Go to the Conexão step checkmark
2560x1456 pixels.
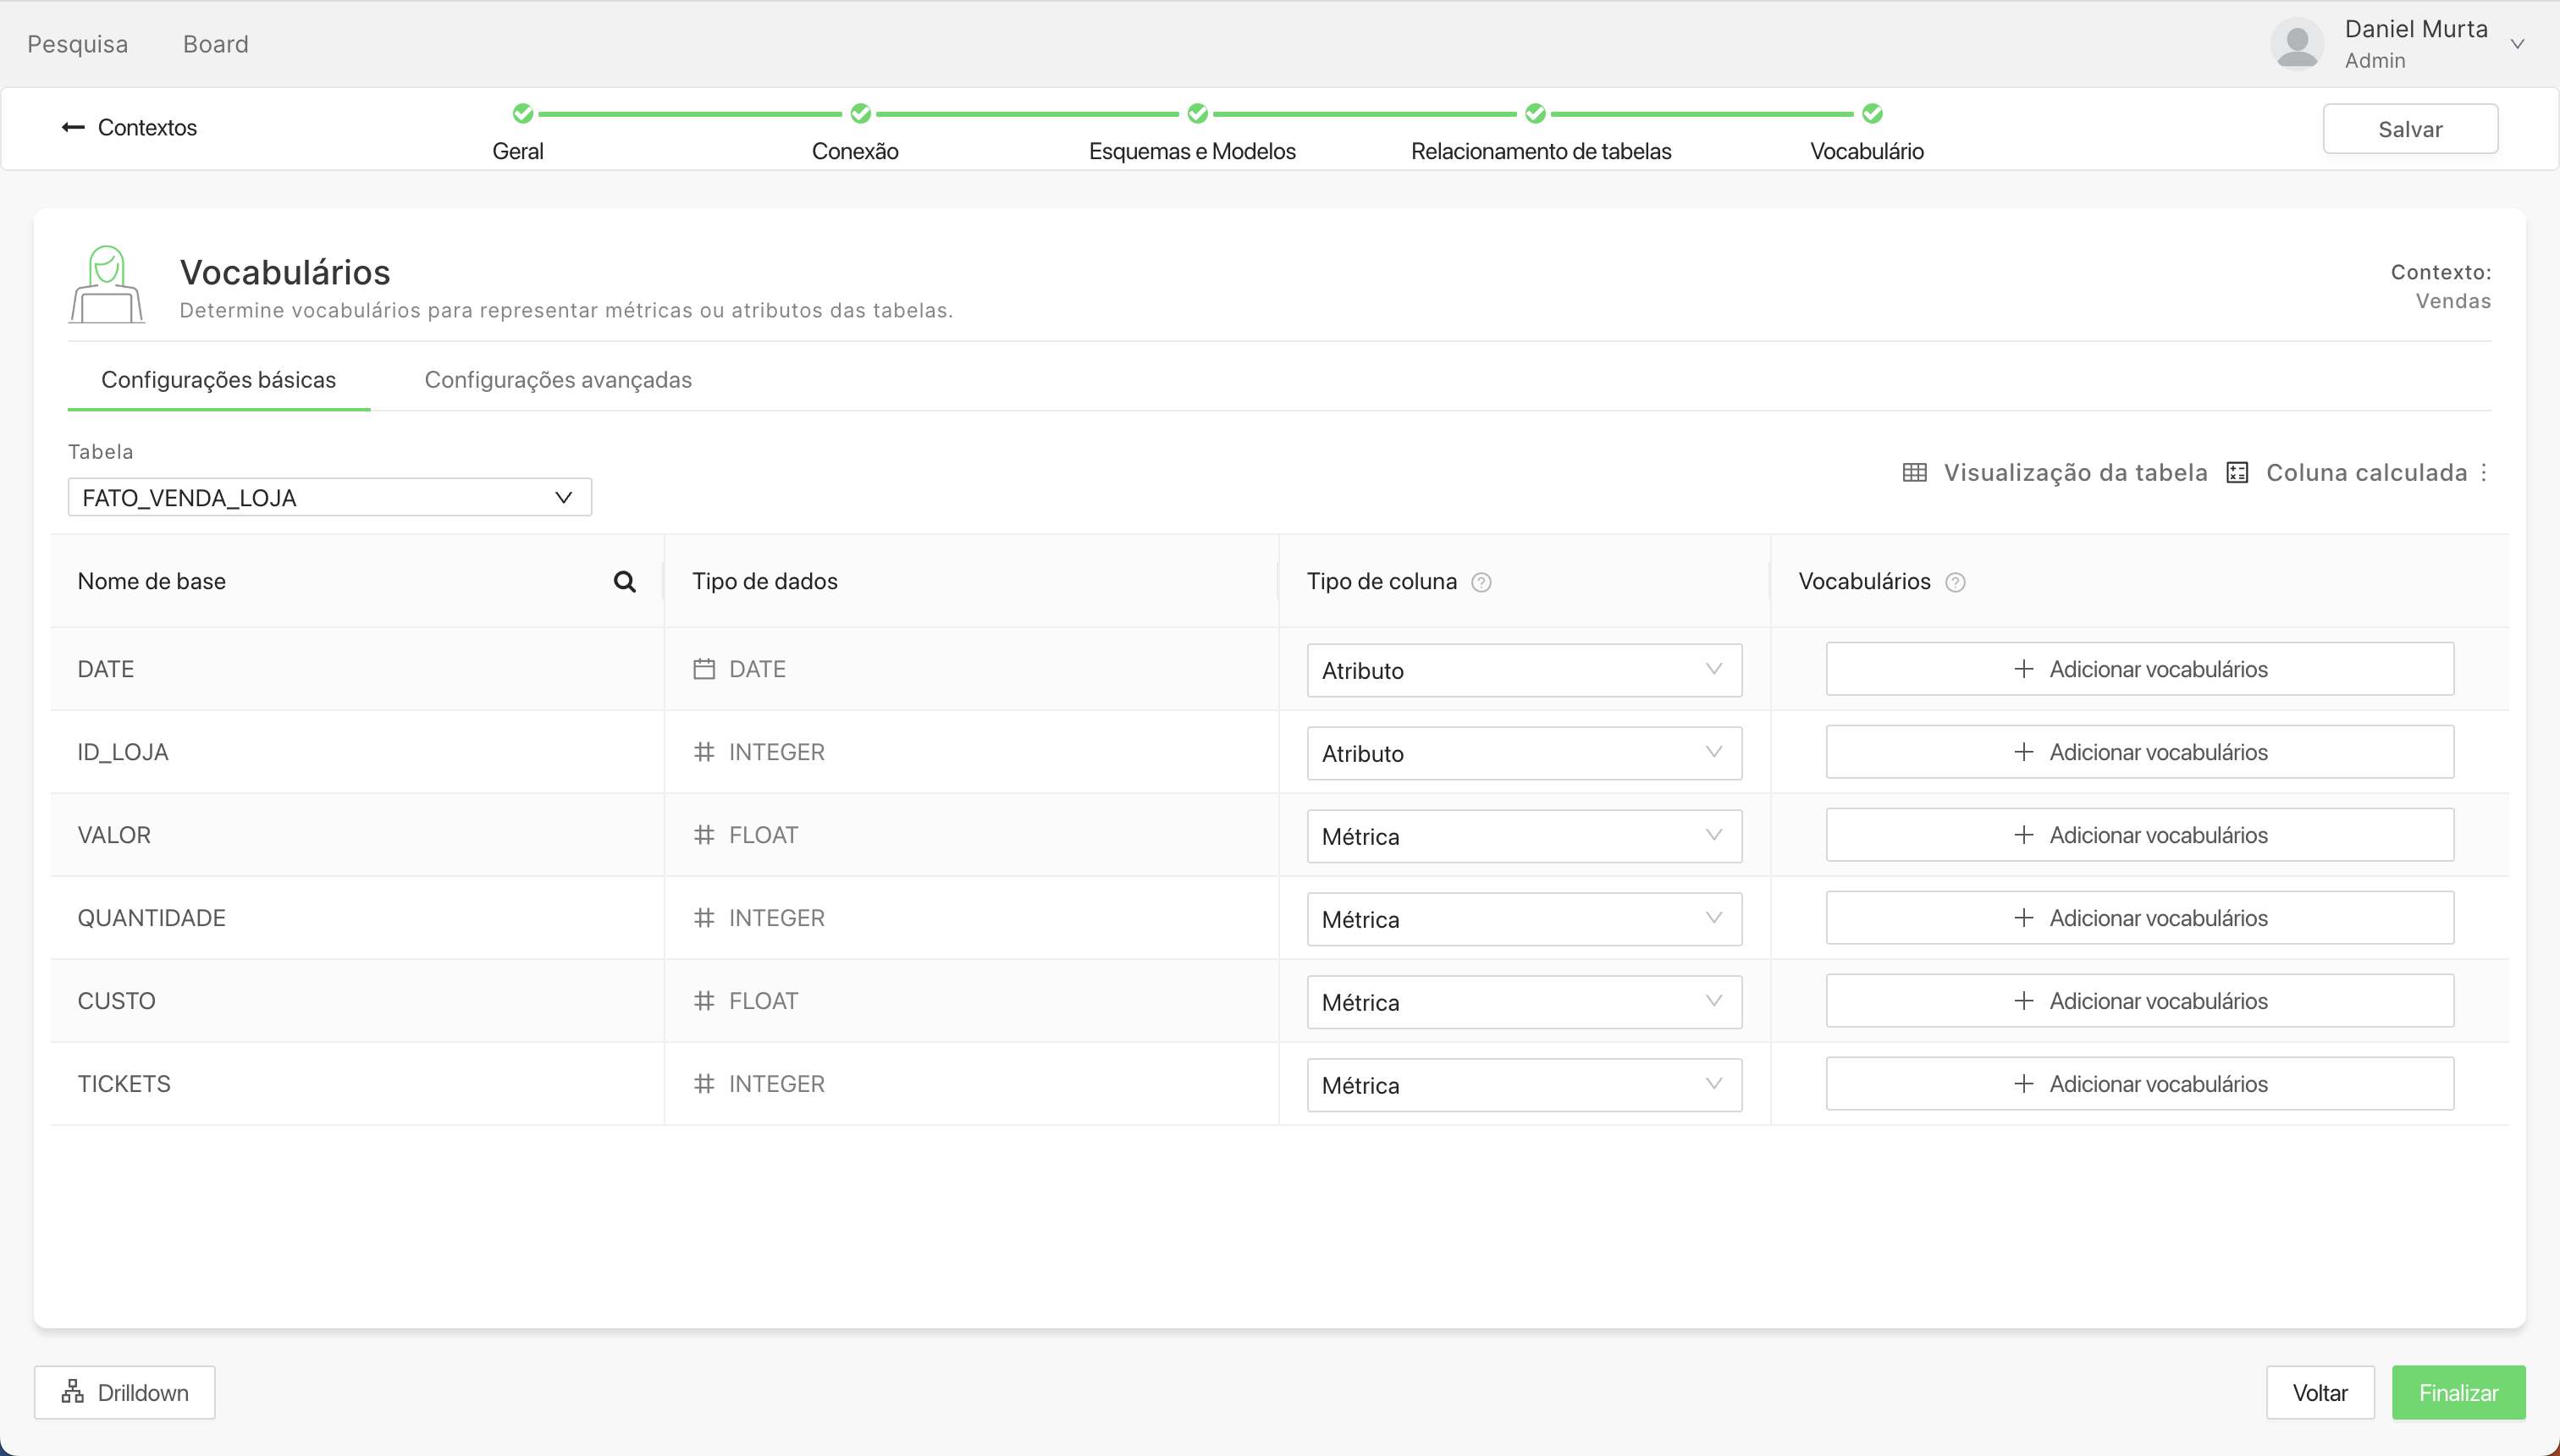point(860,114)
